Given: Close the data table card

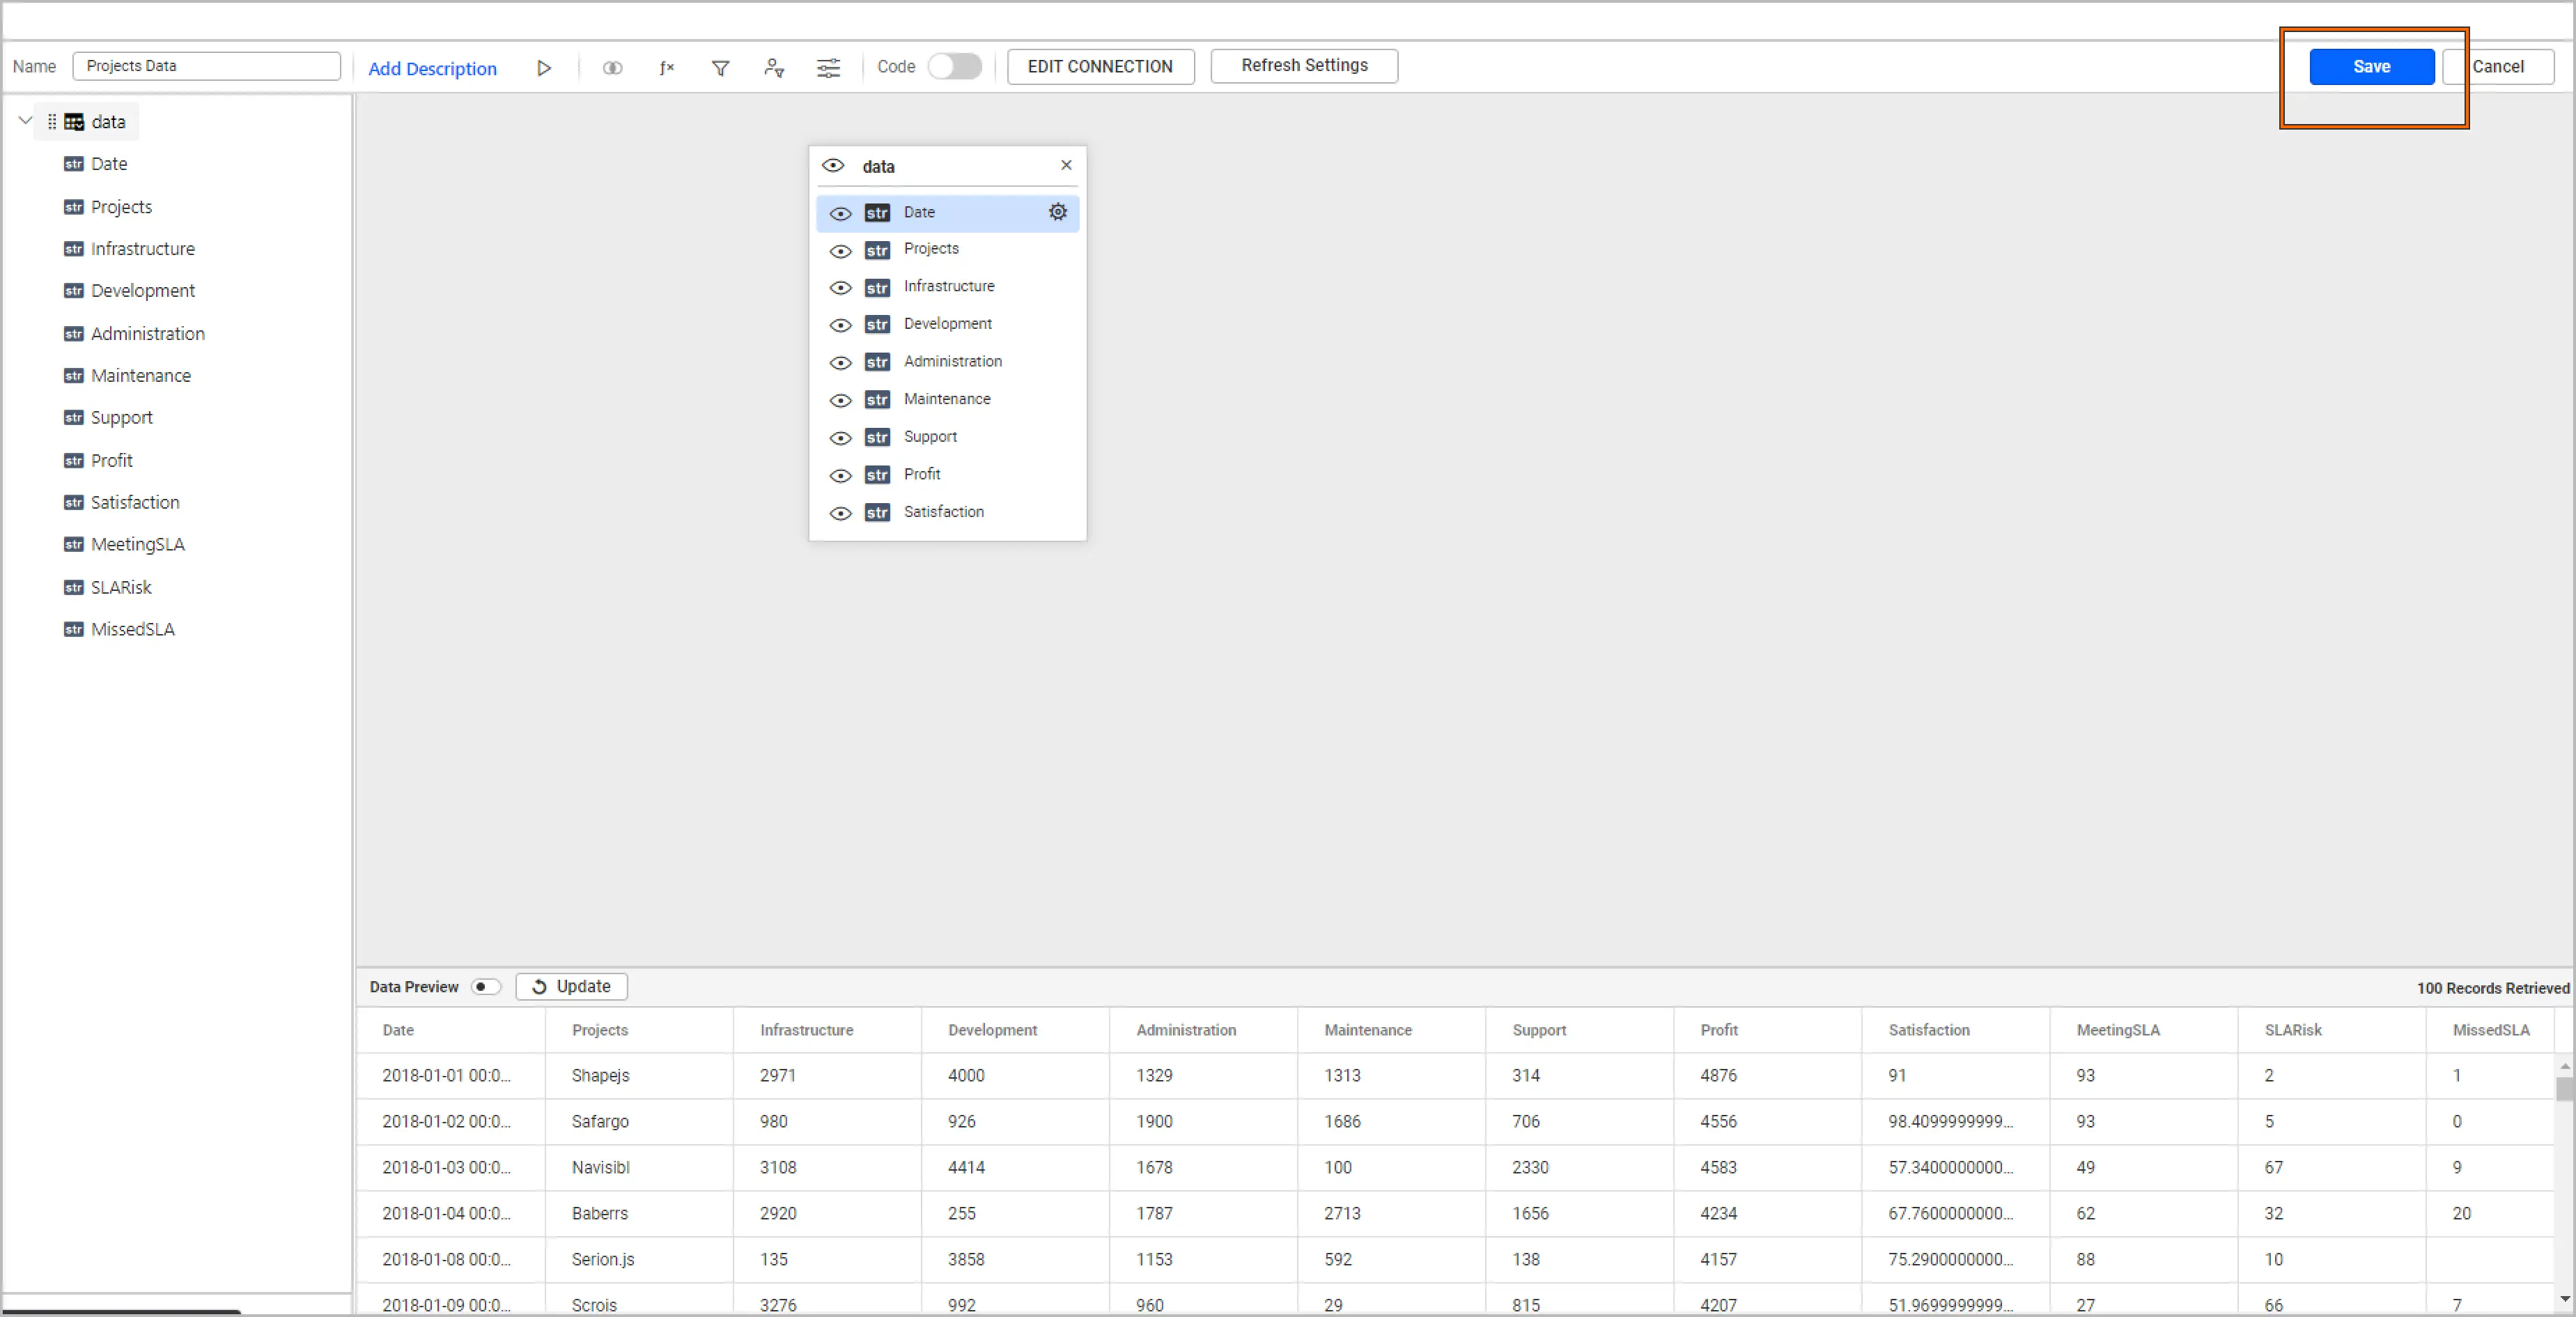Looking at the screenshot, I should (x=1066, y=165).
